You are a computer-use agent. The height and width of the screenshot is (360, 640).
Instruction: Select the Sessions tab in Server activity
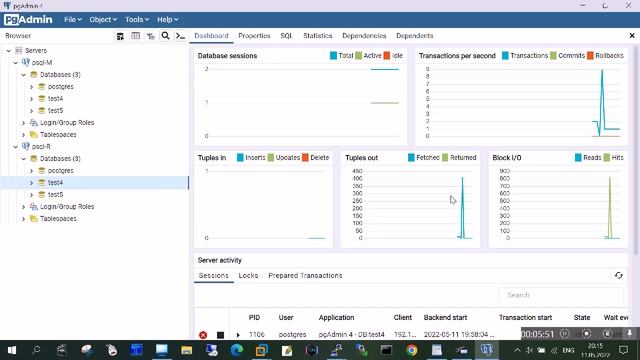coord(213,276)
